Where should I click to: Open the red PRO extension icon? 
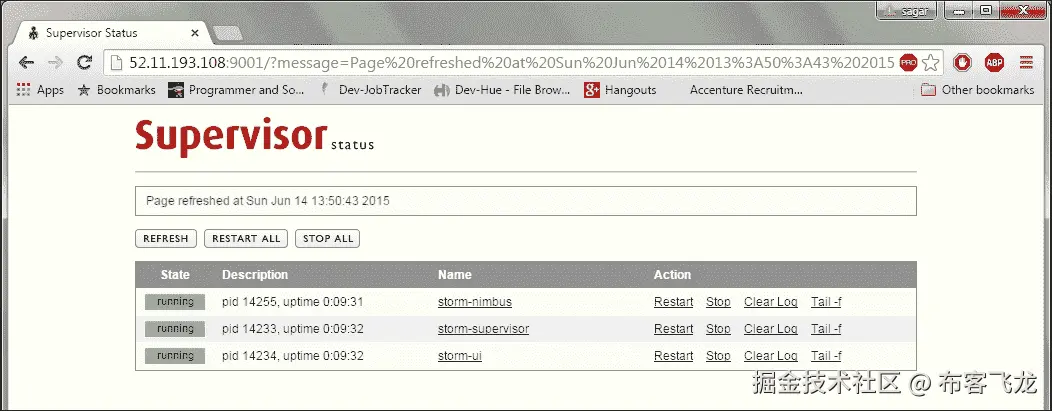click(908, 63)
